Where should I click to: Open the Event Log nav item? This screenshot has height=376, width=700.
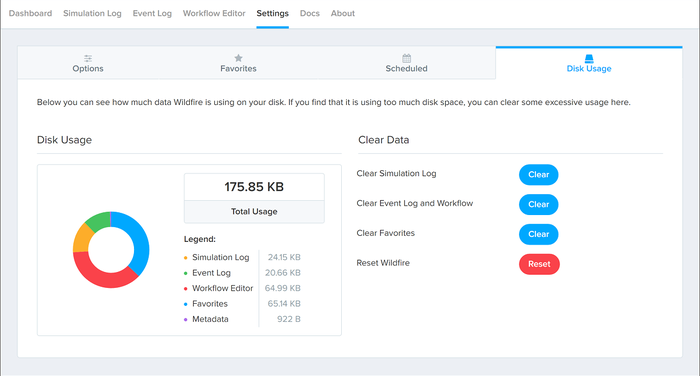tap(152, 13)
